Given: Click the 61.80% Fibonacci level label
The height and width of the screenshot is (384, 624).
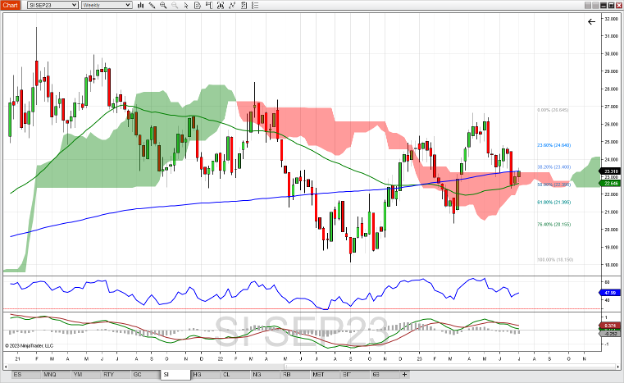Looking at the screenshot, I should (554, 202).
